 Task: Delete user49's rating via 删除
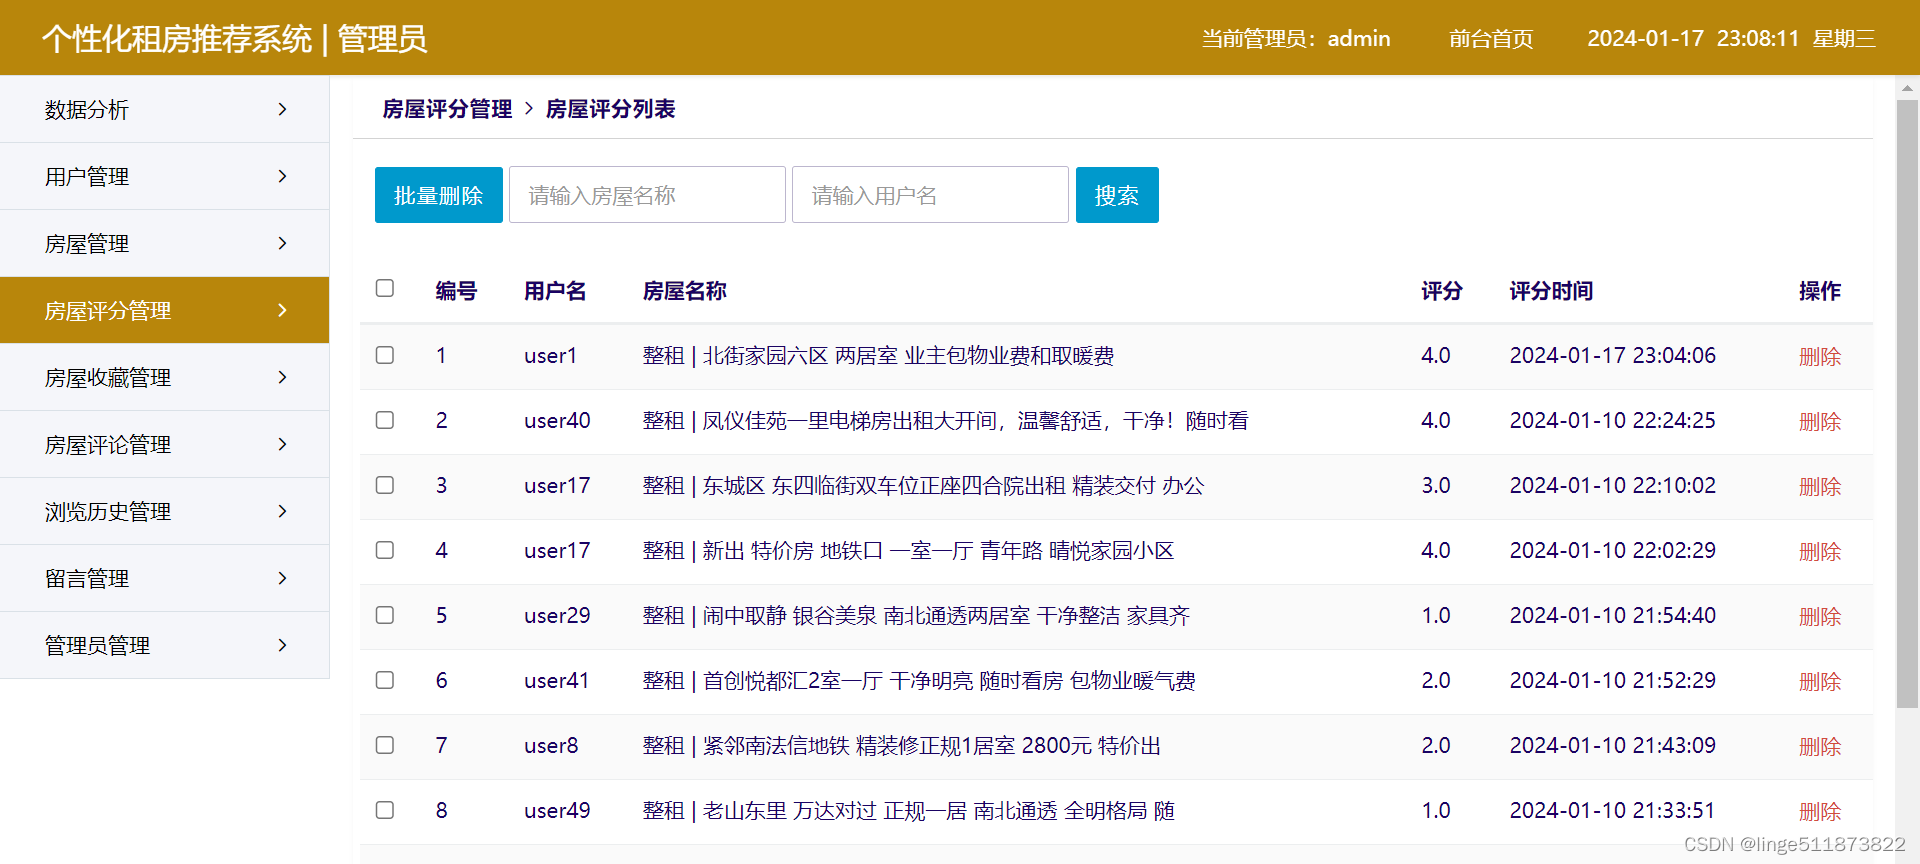click(1820, 811)
